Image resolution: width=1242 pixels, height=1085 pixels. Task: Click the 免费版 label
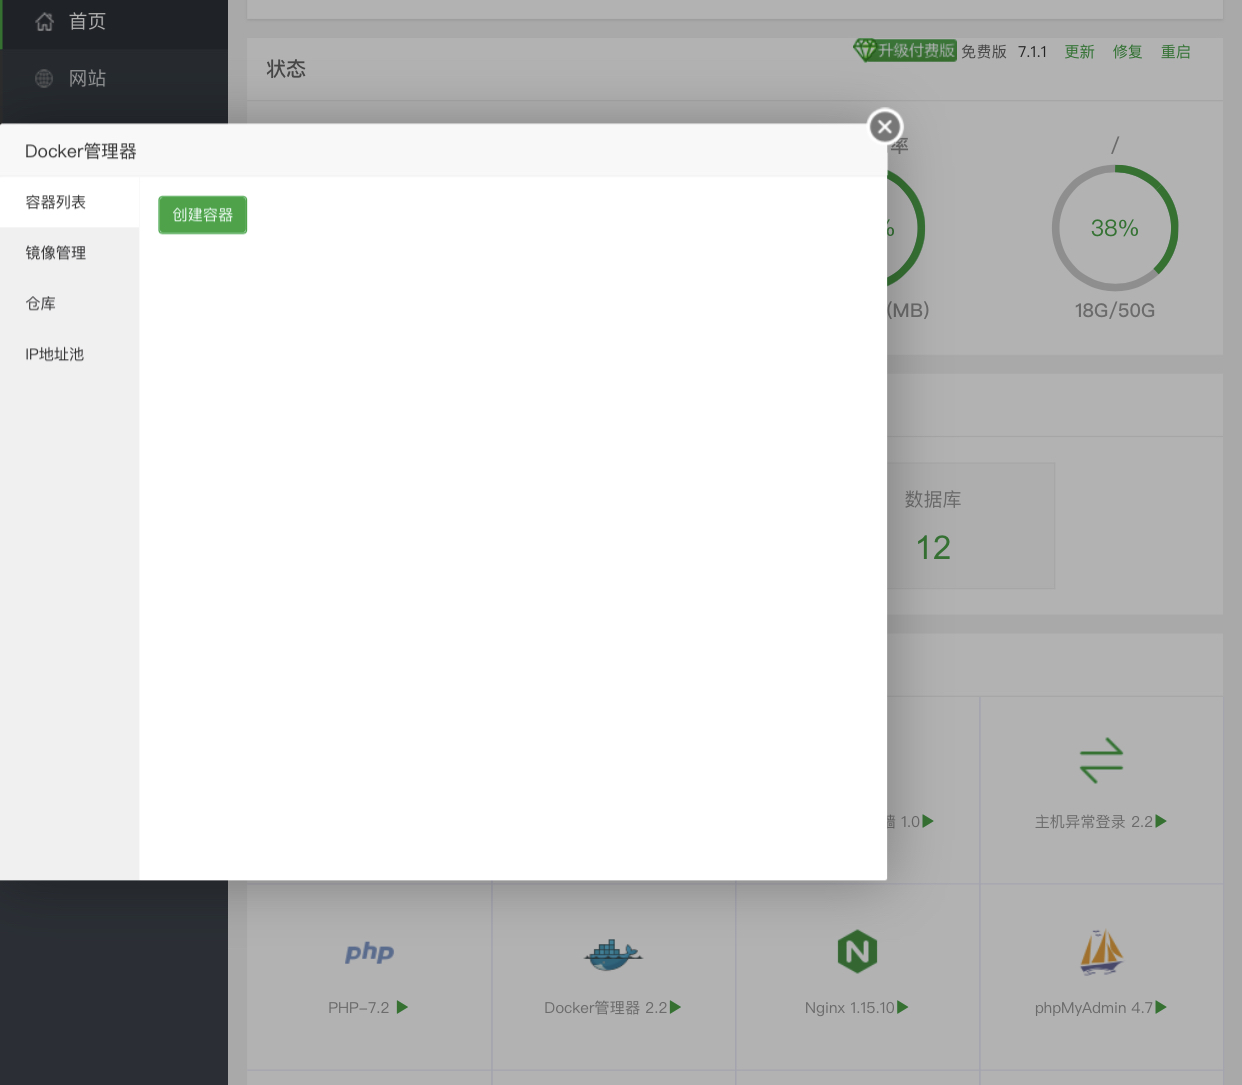click(984, 52)
